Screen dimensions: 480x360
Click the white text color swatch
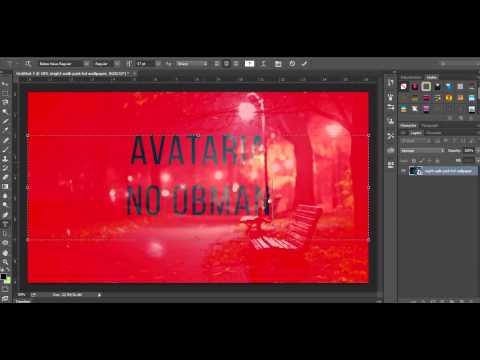coord(249,64)
